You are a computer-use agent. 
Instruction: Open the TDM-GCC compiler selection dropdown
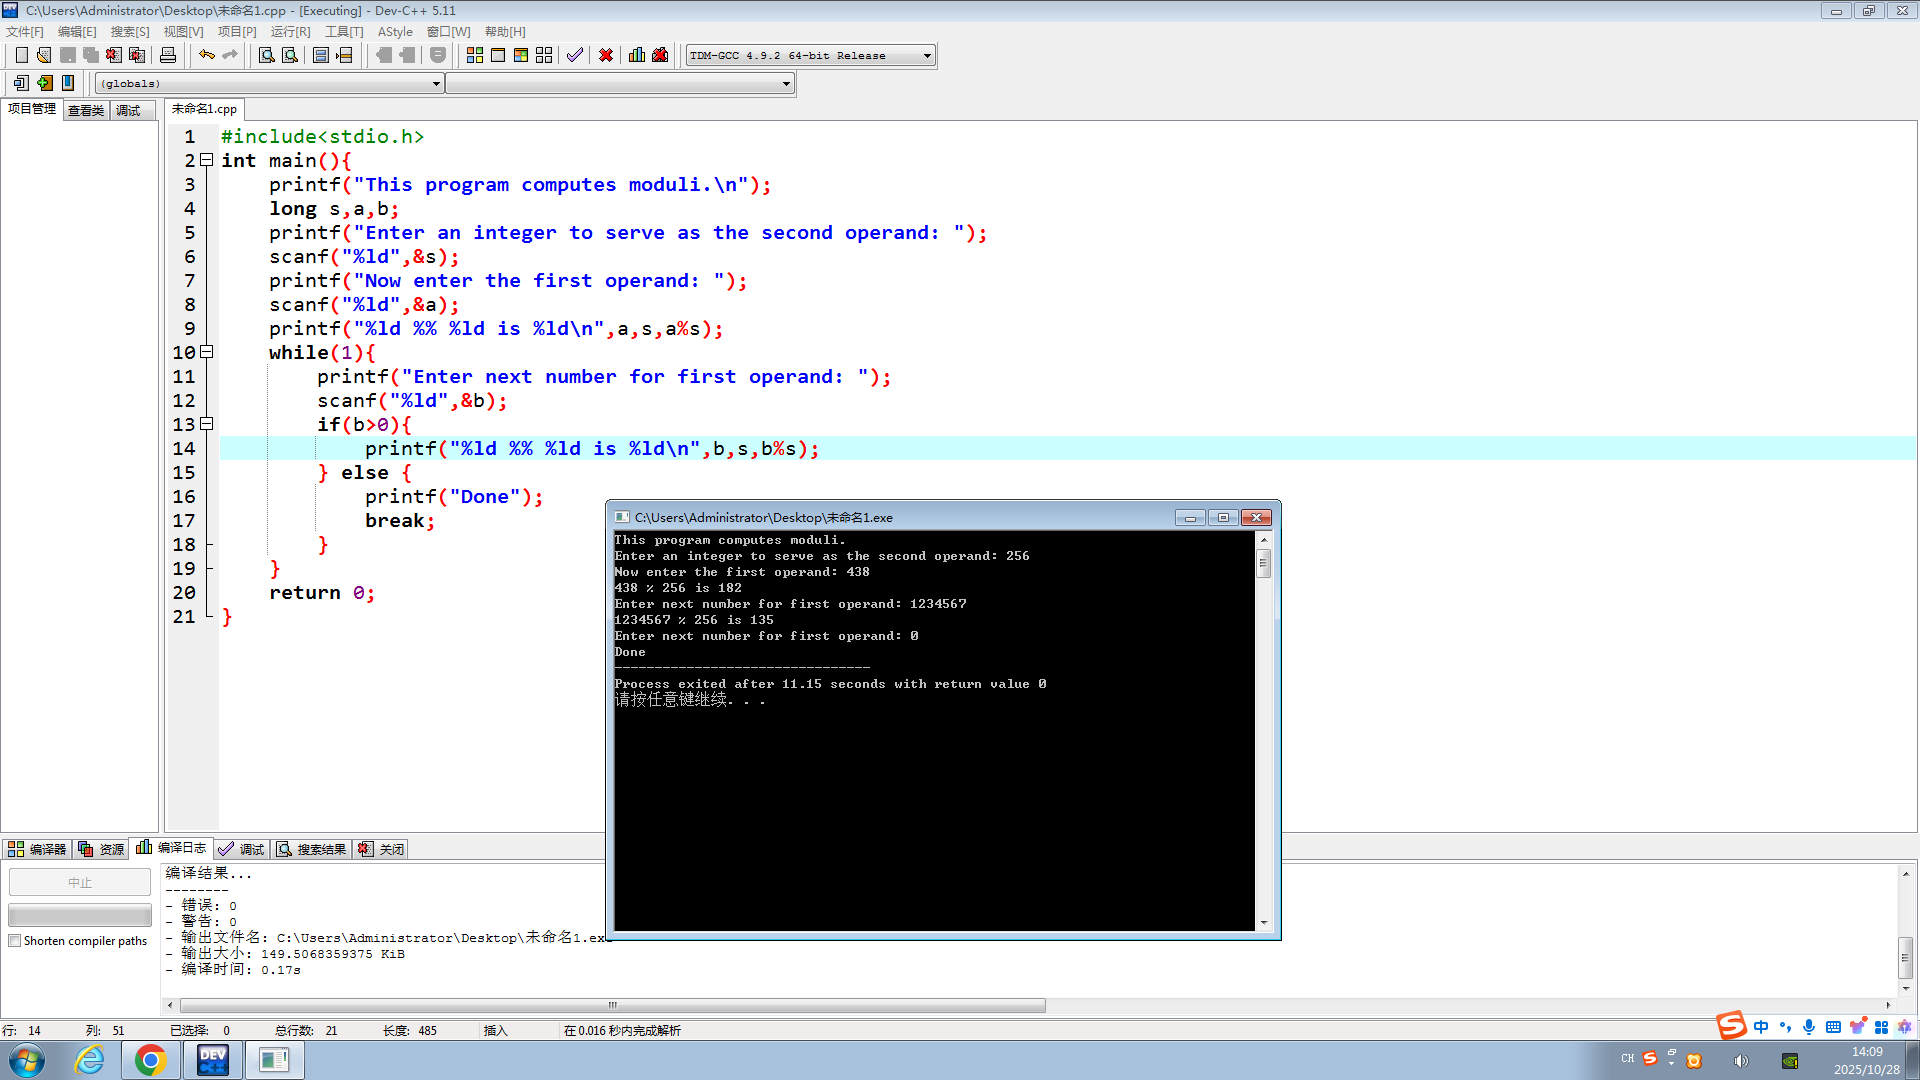click(x=927, y=56)
